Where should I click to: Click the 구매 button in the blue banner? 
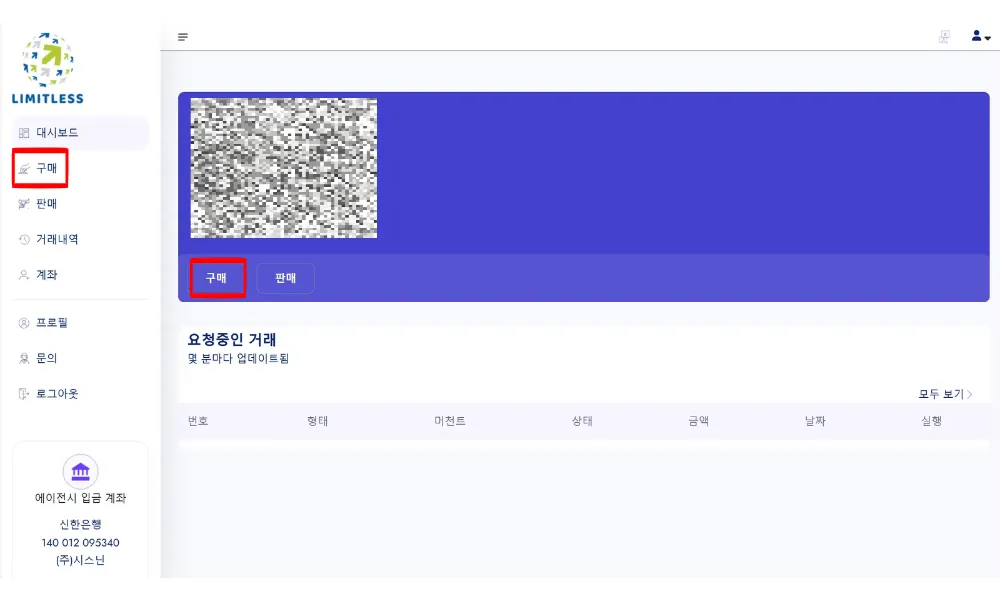point(217,278)
